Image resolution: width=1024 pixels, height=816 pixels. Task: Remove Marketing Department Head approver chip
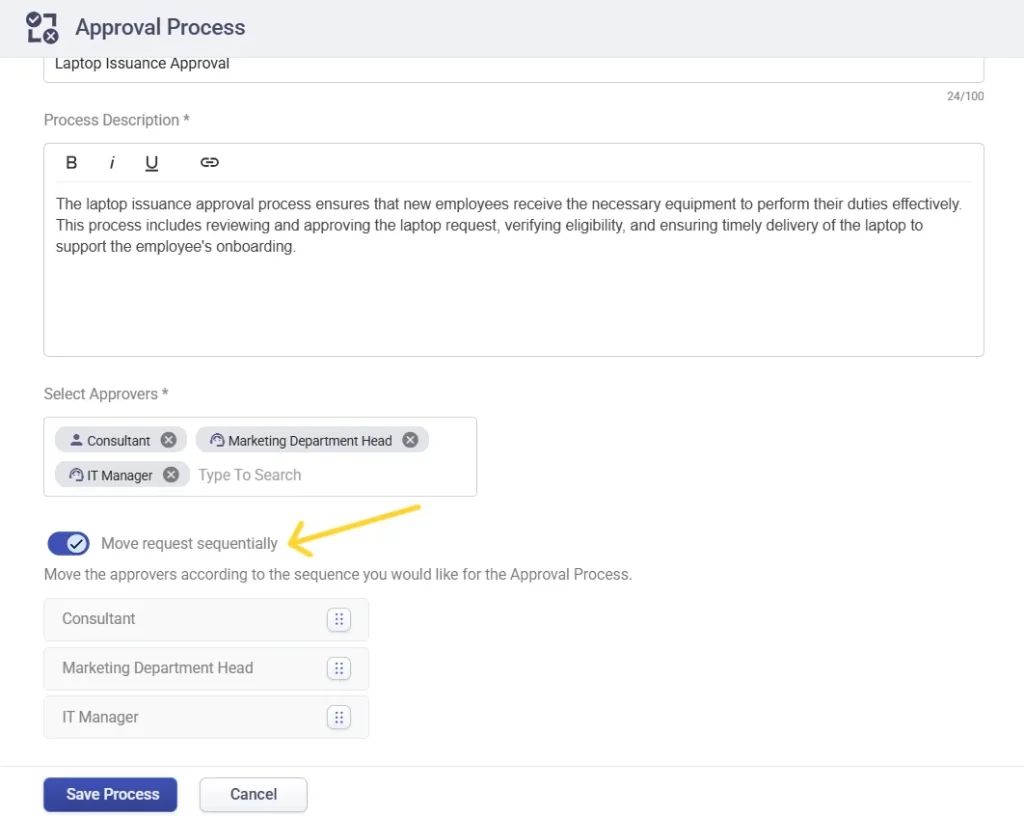(410, 440)
